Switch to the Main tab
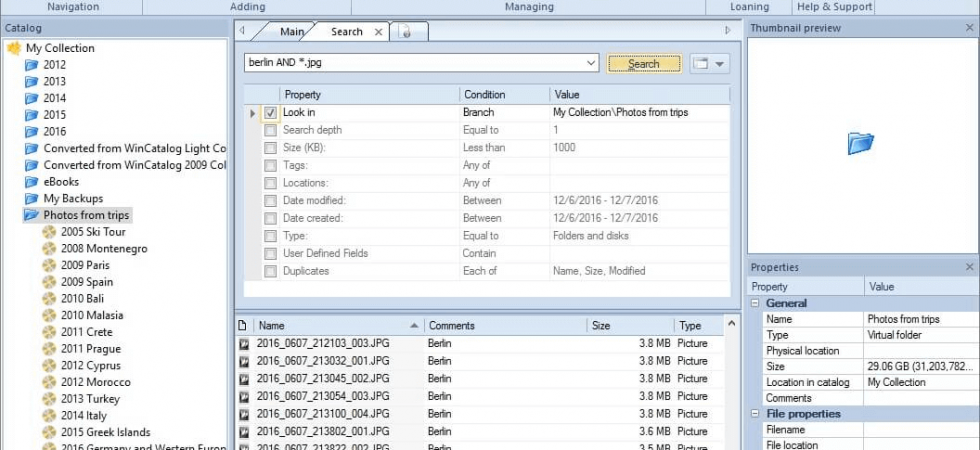980x450 pixels. pos(292,32)
